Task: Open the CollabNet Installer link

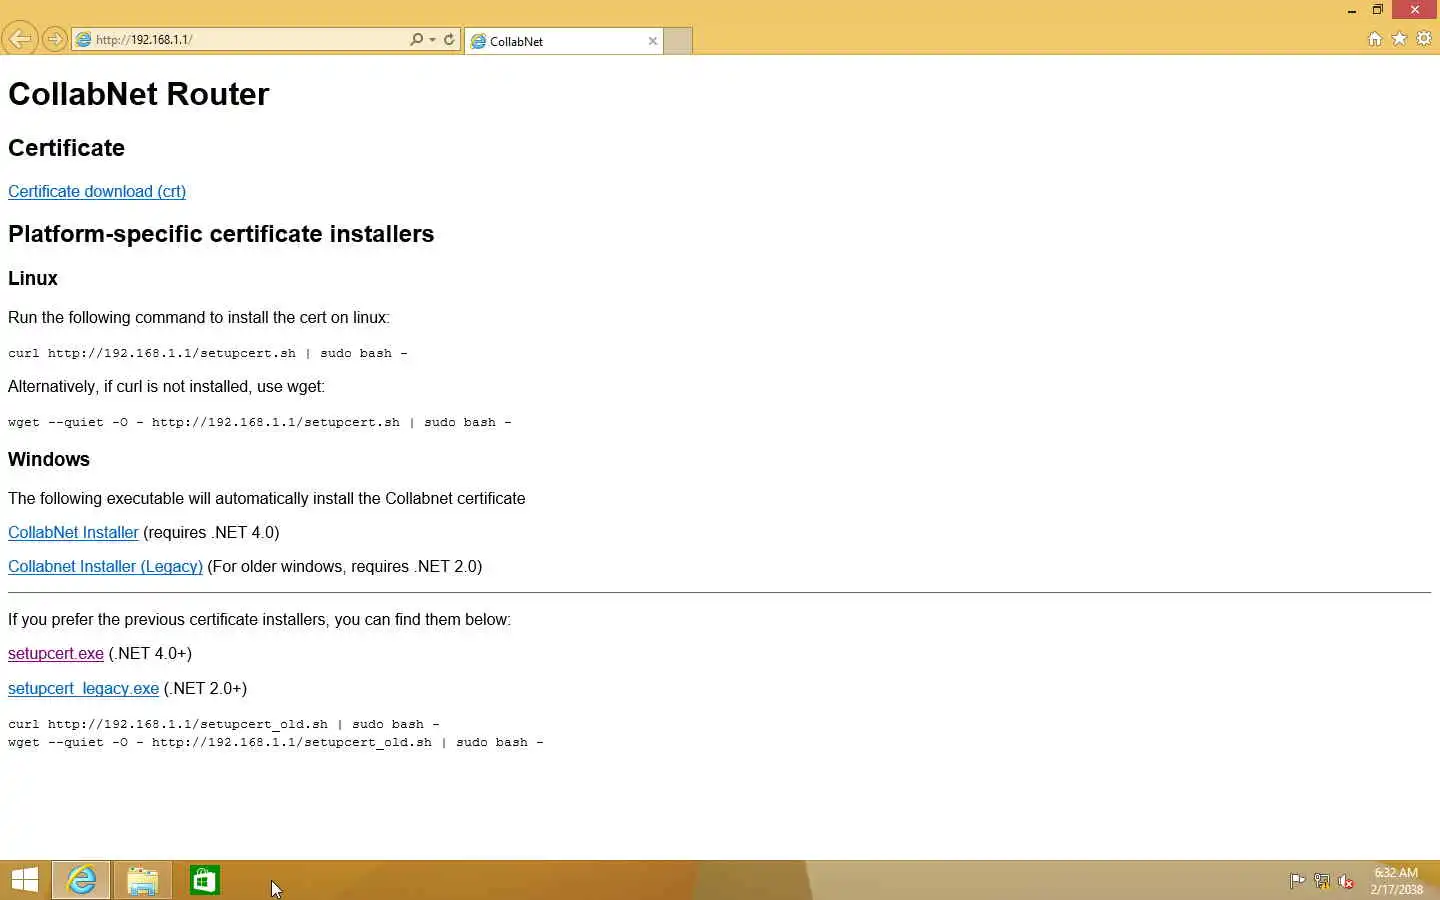Action: tap(73, 532)
